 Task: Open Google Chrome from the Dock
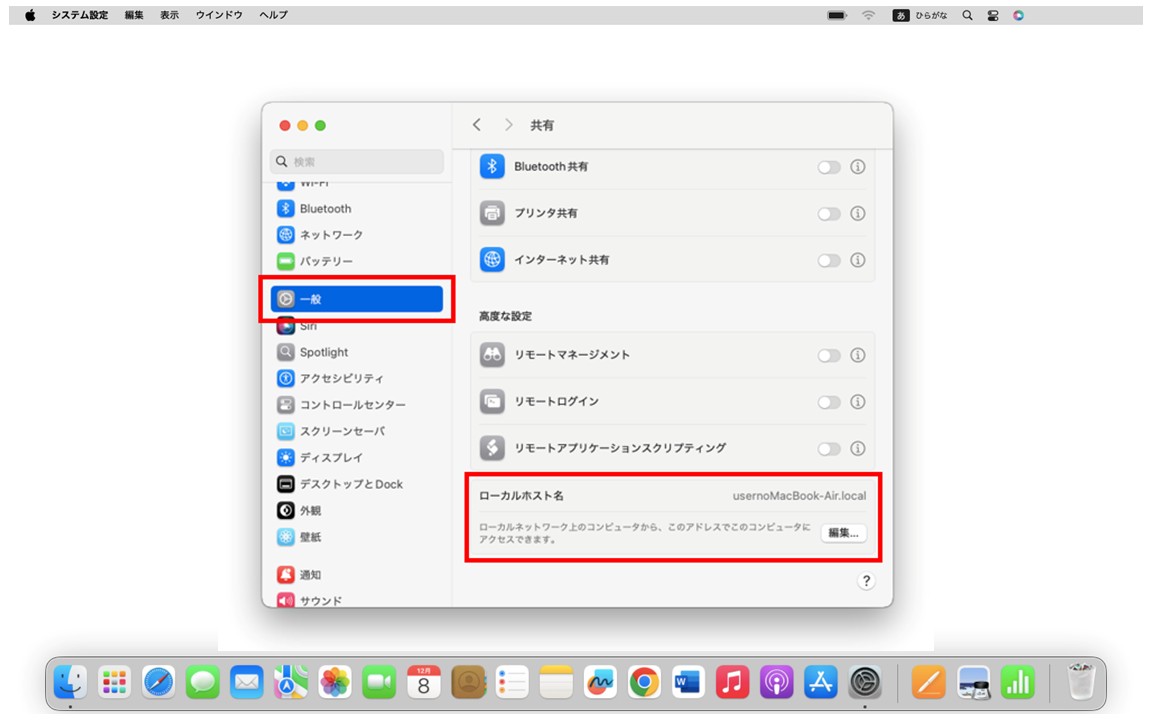(643, 683)
